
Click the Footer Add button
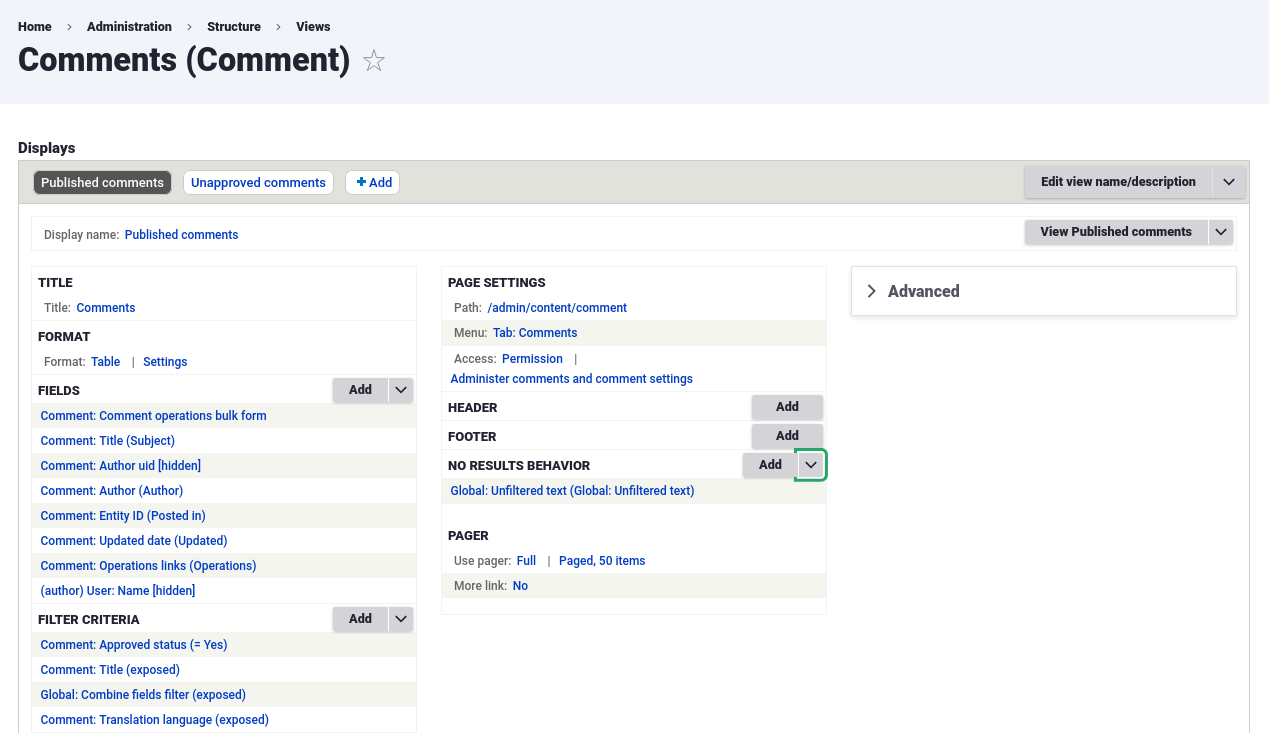(787, 436)
